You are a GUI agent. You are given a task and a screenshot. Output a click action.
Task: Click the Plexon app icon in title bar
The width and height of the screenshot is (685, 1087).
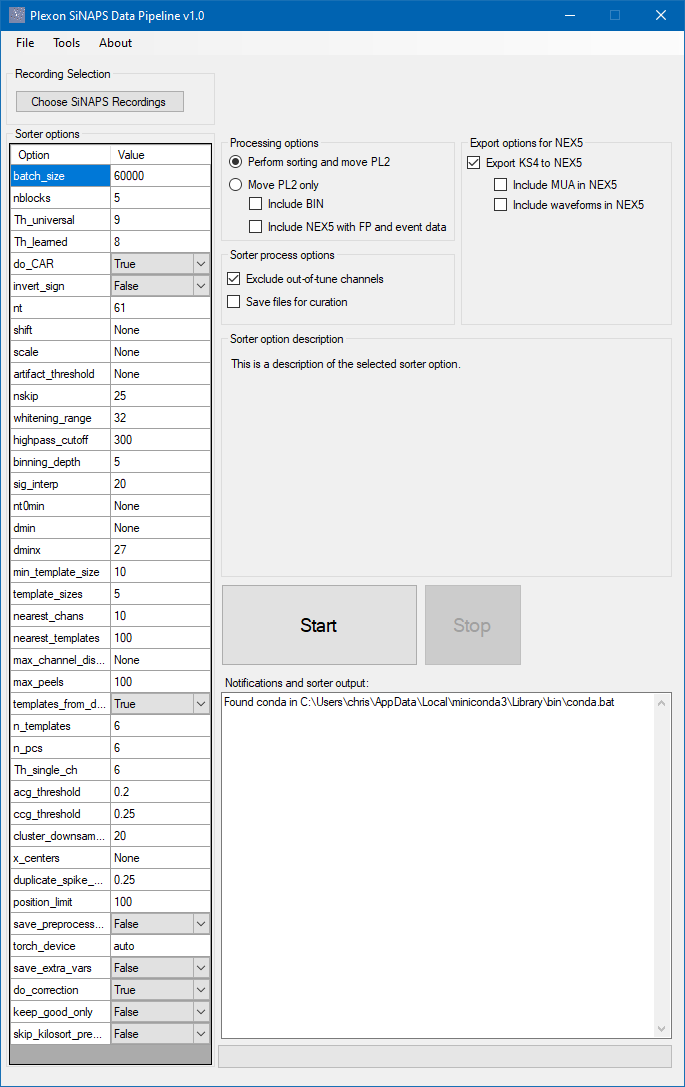pyautogui.click(x=17, y=15)
